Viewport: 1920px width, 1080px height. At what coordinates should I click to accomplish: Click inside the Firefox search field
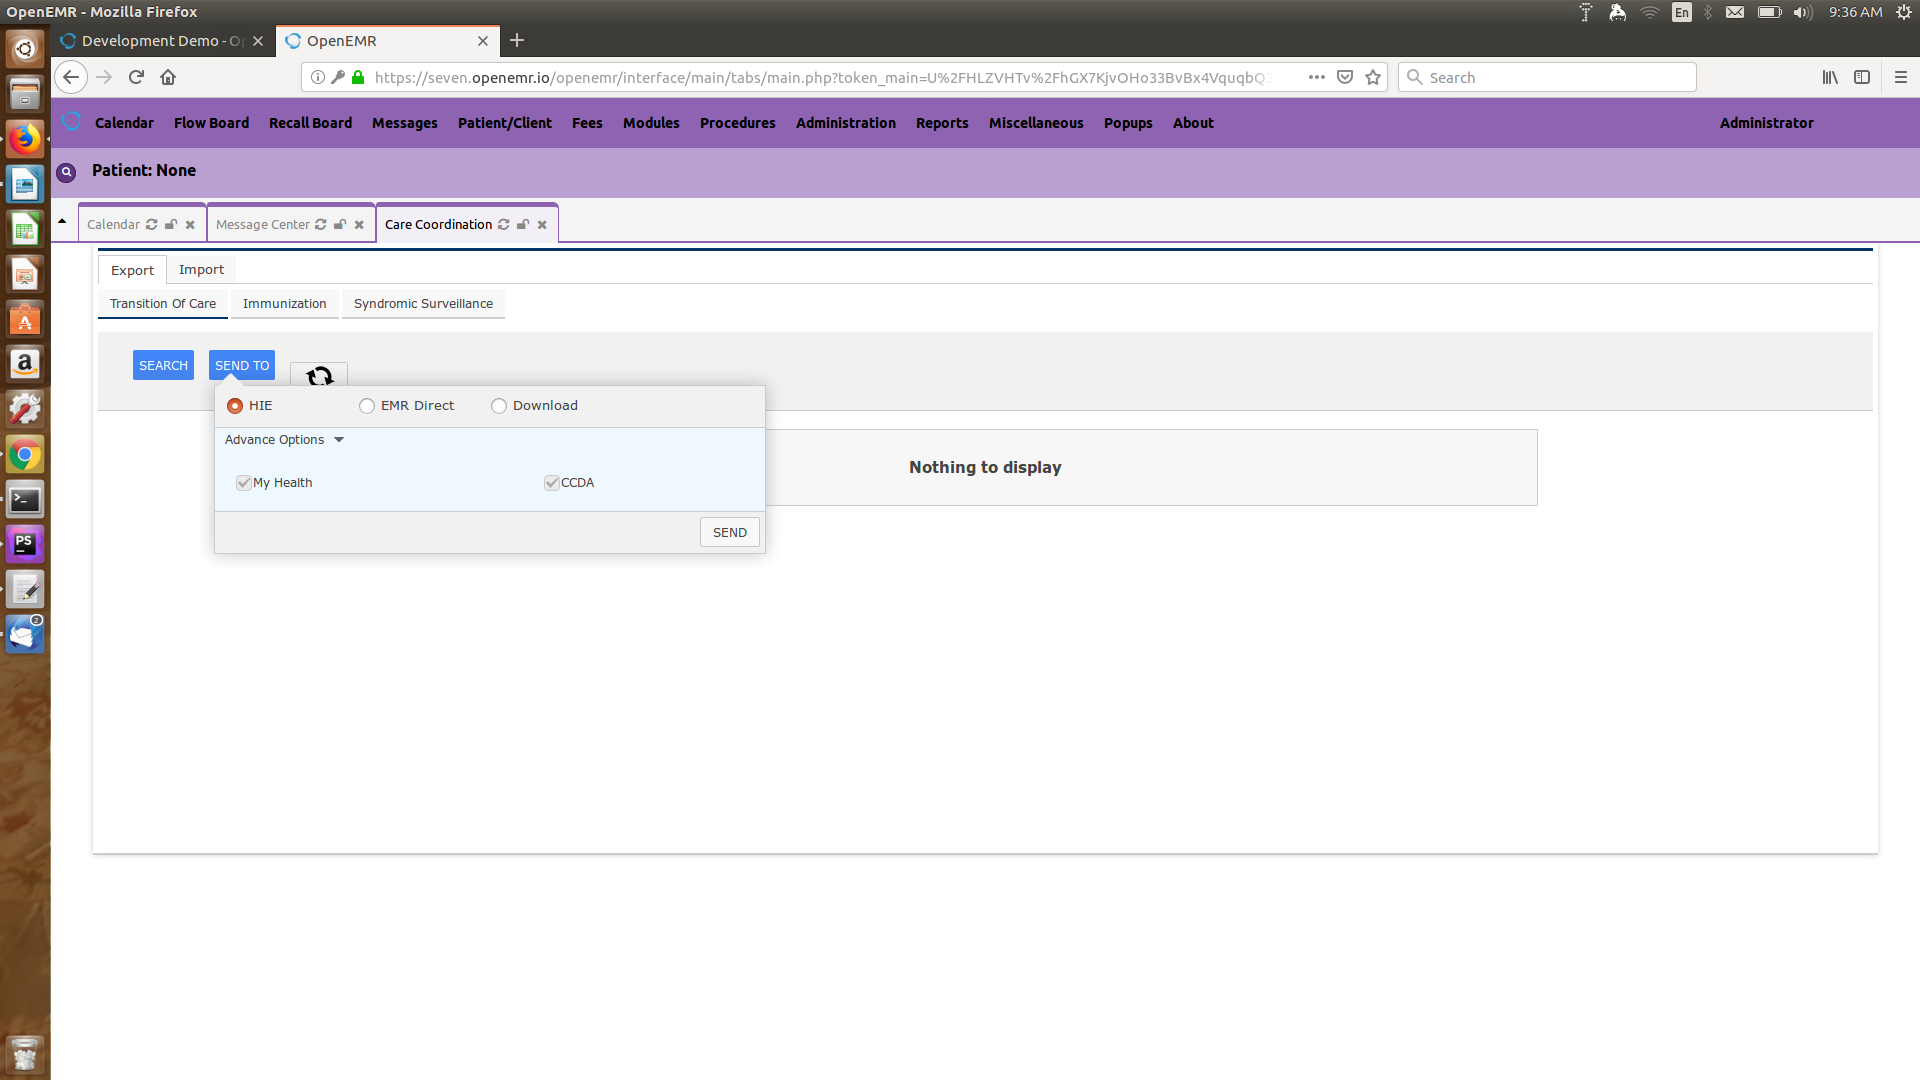1547,77
